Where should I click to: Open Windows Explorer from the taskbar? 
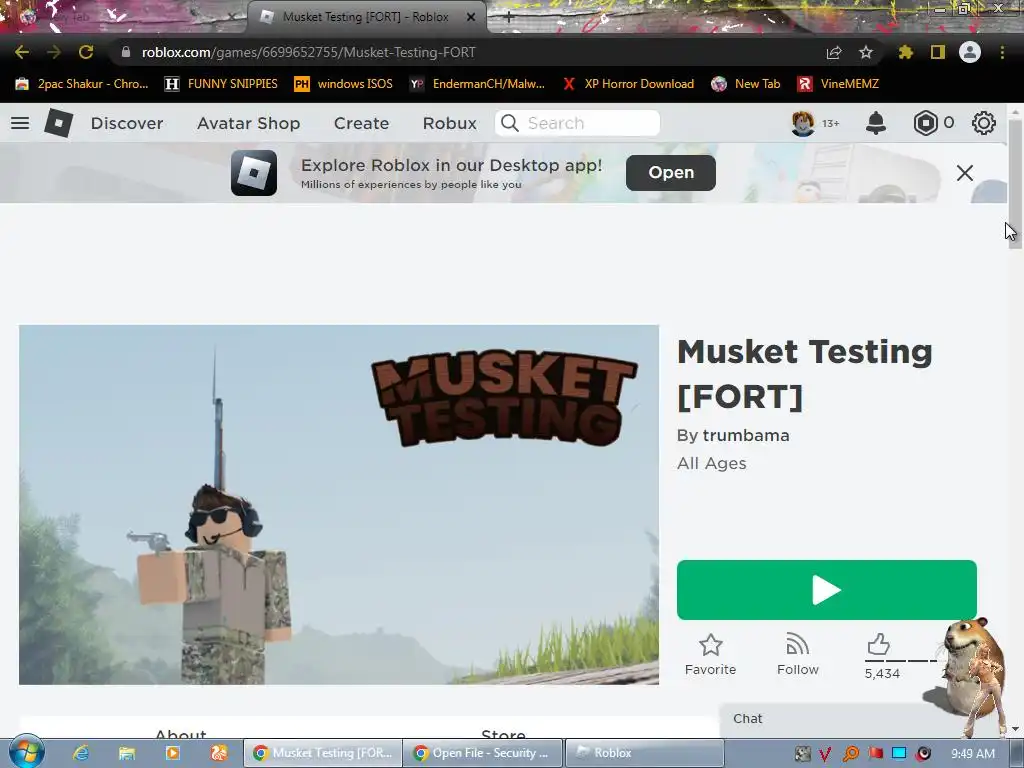point(127,753)
